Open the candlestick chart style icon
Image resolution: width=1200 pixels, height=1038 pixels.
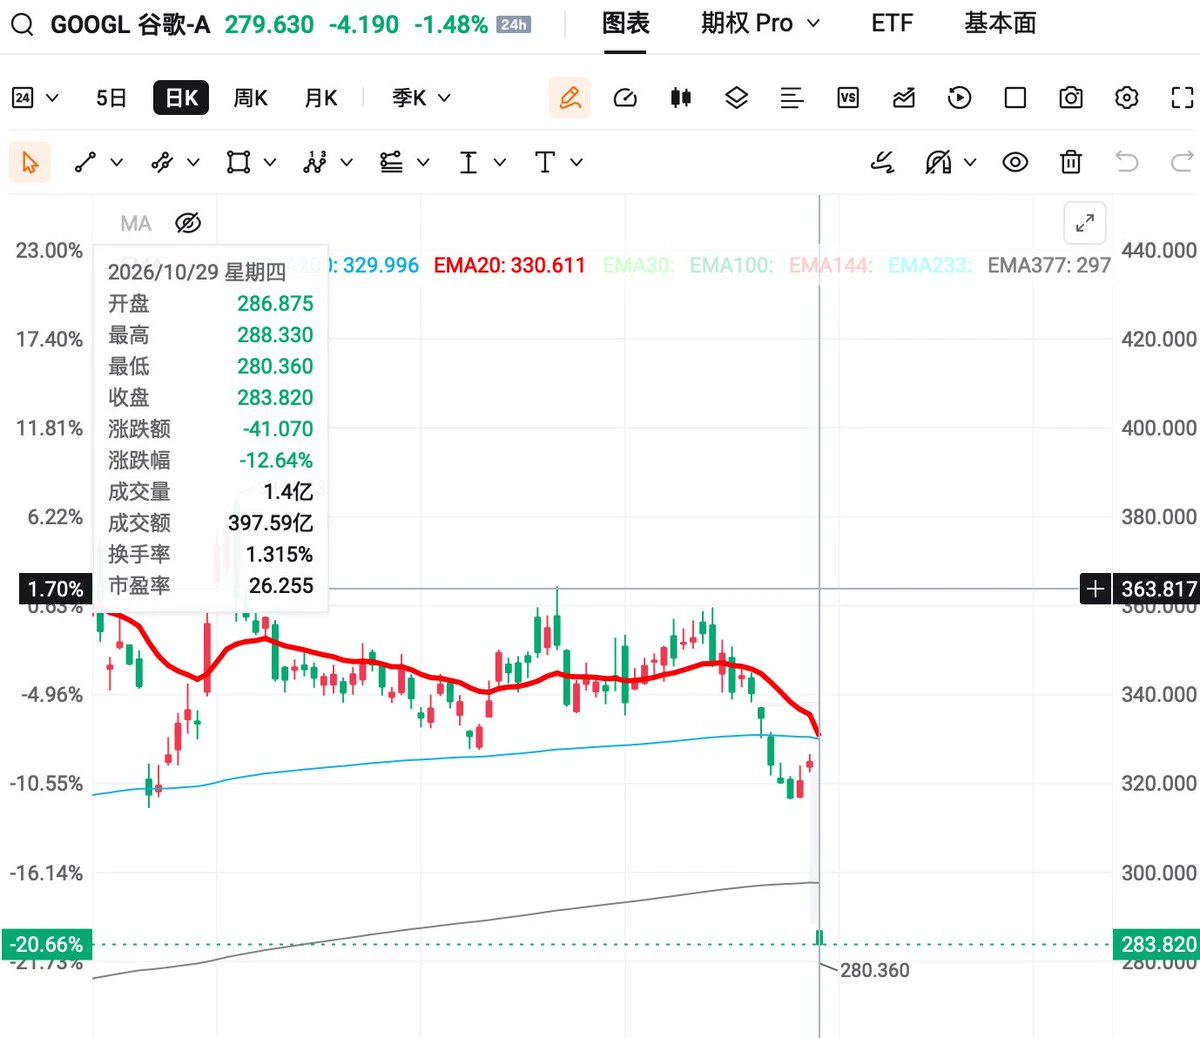tap(681, 98)
